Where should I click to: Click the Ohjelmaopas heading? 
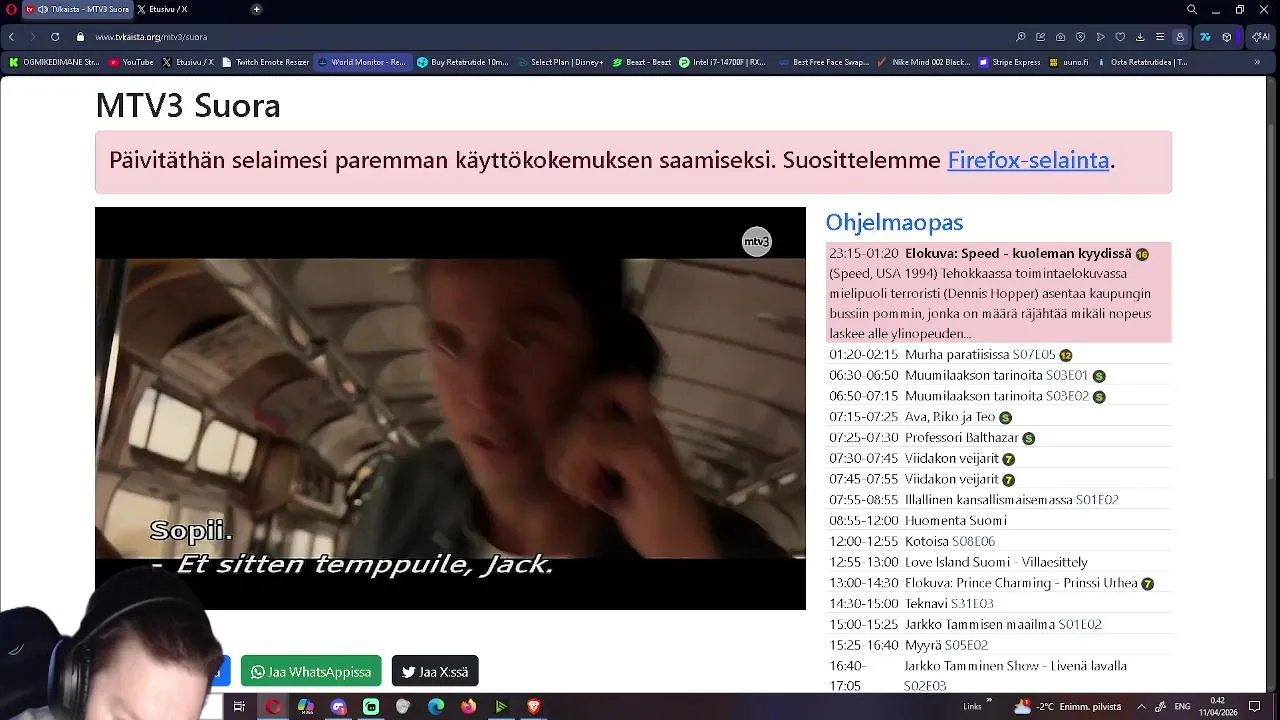894,222
